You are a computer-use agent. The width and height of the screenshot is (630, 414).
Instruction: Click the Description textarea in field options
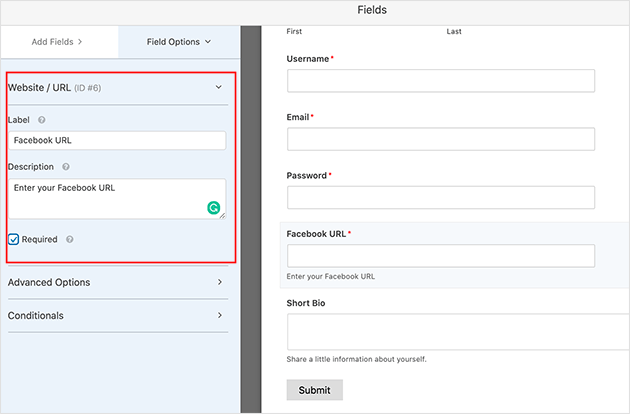[x=110, y=197]
